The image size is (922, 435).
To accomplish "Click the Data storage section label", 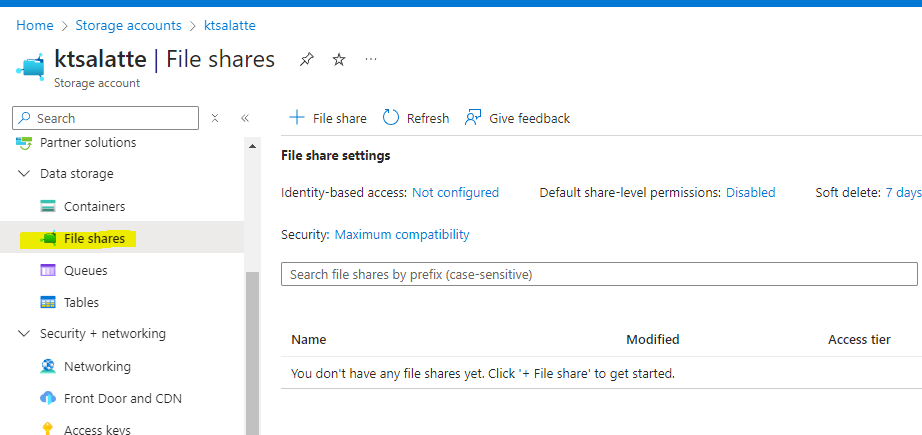I will (x=76, y=173).
